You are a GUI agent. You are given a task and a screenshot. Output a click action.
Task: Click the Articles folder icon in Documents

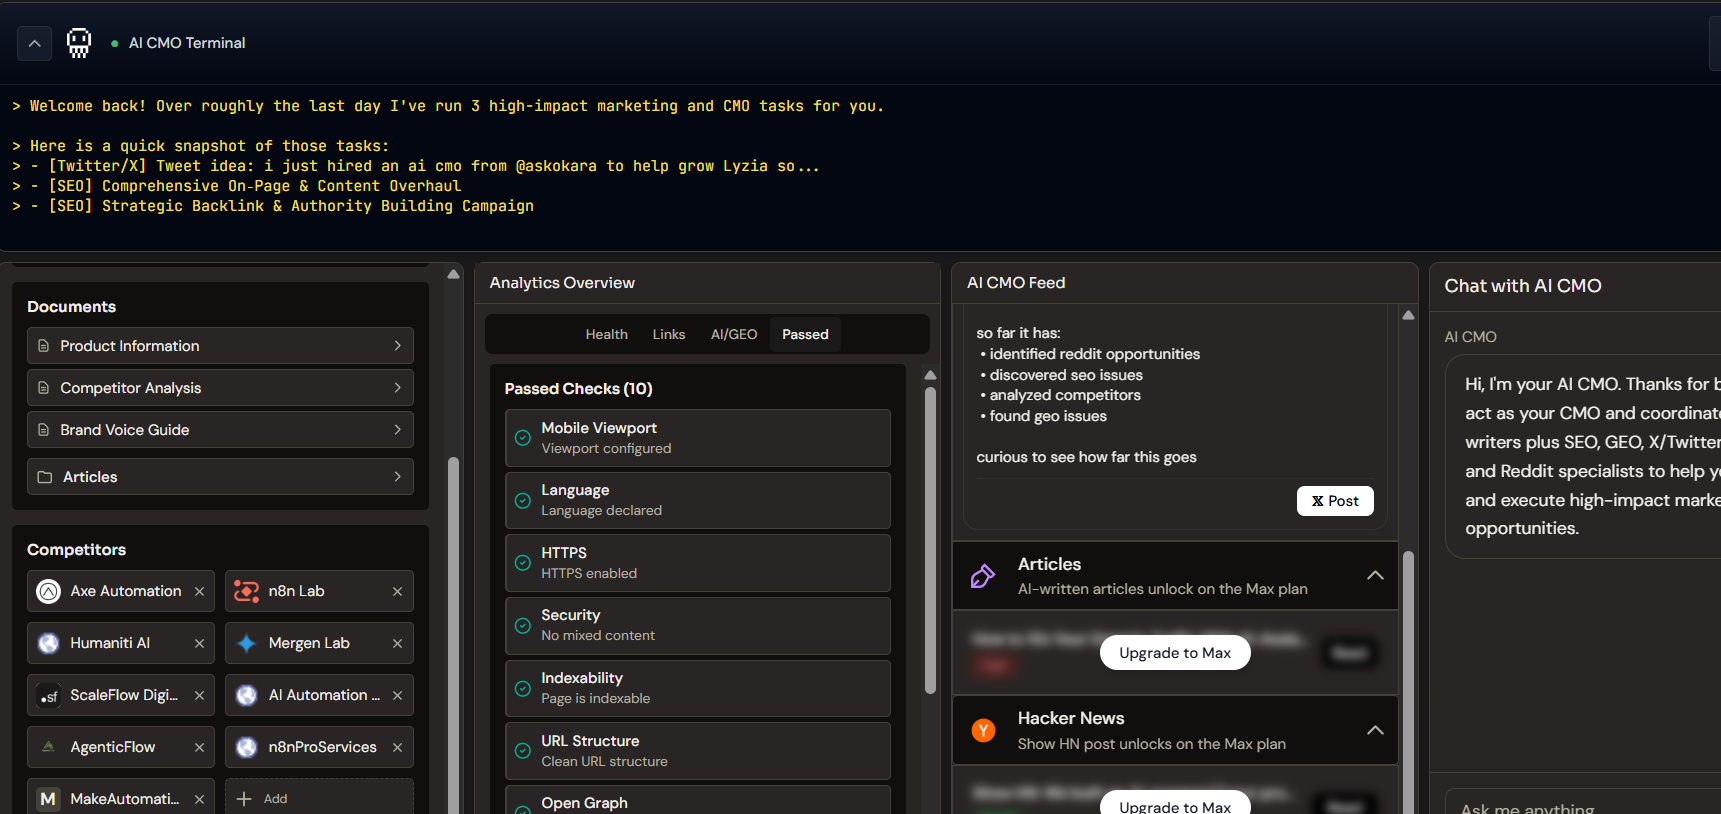click(x=44, y=478)
